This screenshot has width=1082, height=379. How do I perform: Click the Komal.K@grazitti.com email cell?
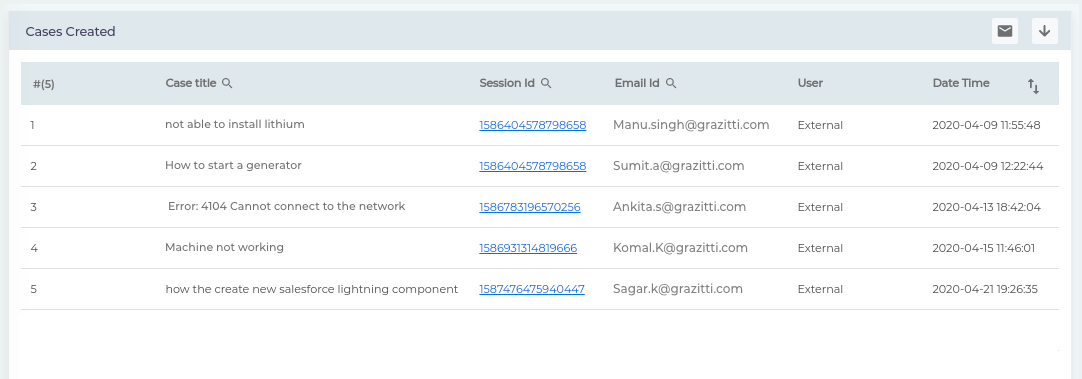(x=680, y=248)
